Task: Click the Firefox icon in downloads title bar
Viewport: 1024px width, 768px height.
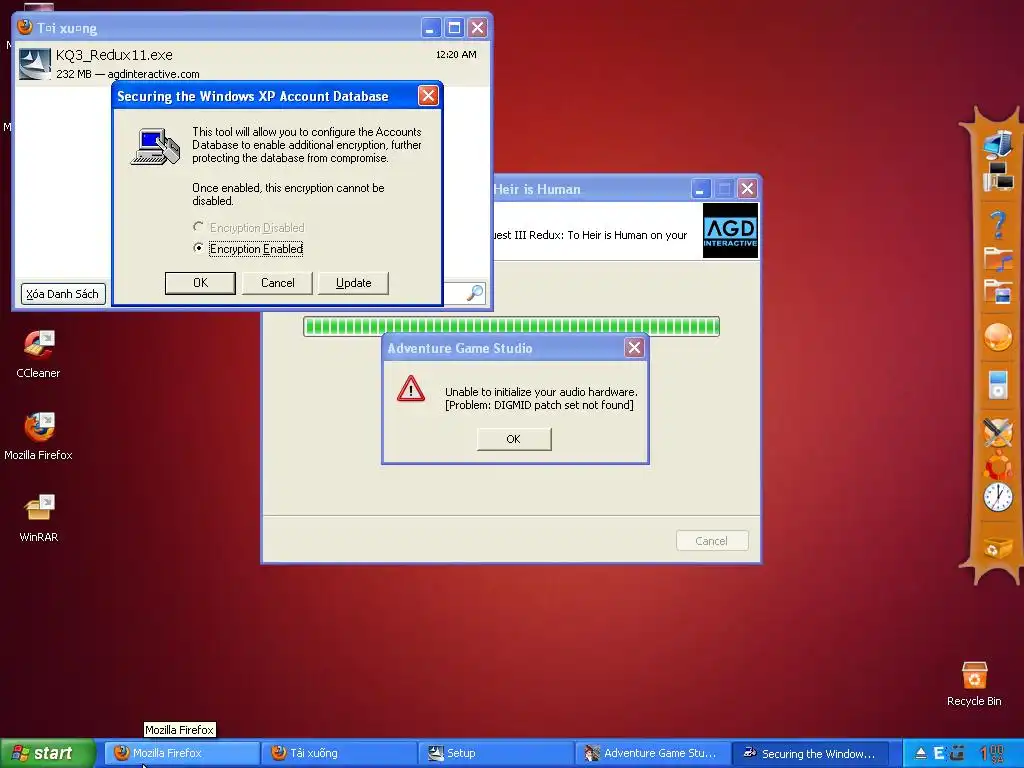Action: tap(25, 27)
